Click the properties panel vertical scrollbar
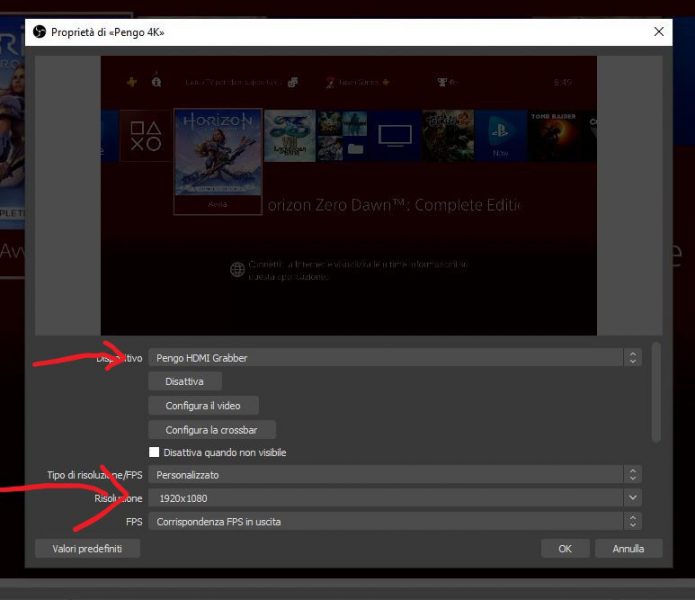Image resolution: width=695 pixels, height=600 pixels. (656, 392)
